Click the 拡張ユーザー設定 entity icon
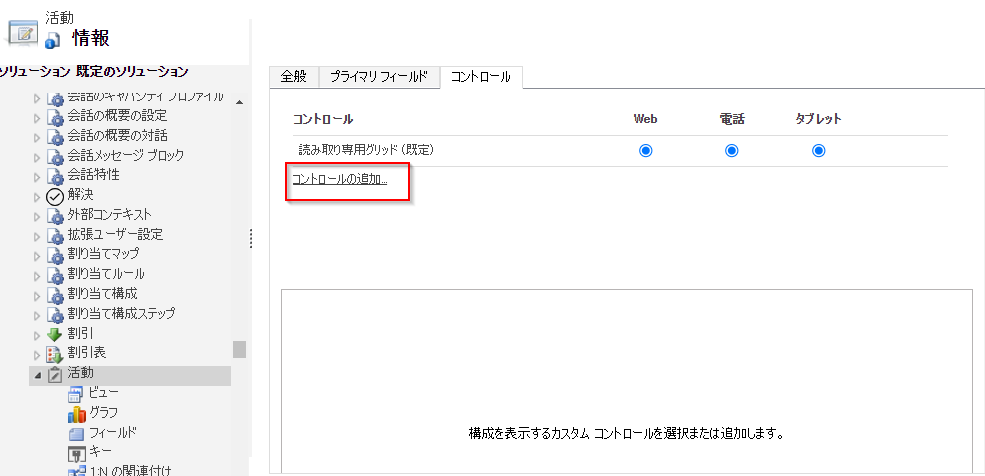 pos(56,235)
